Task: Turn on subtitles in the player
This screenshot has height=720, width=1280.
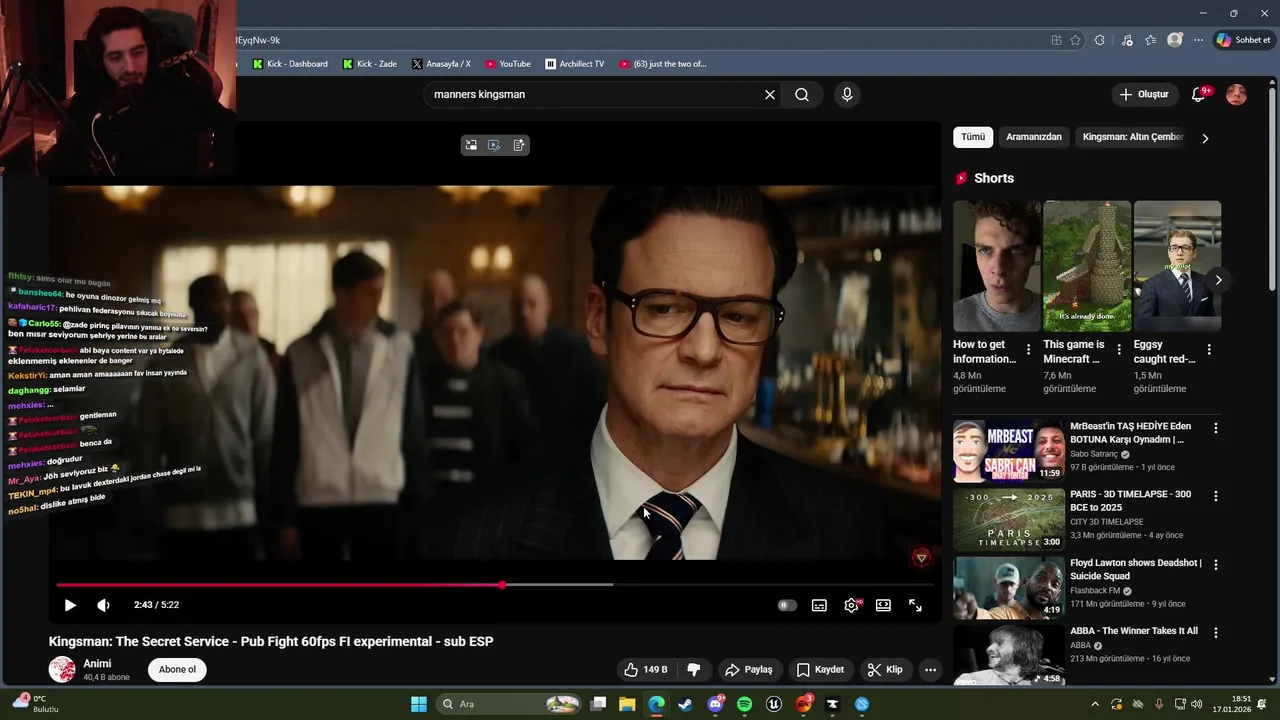Action: click(x=819, y=605)
